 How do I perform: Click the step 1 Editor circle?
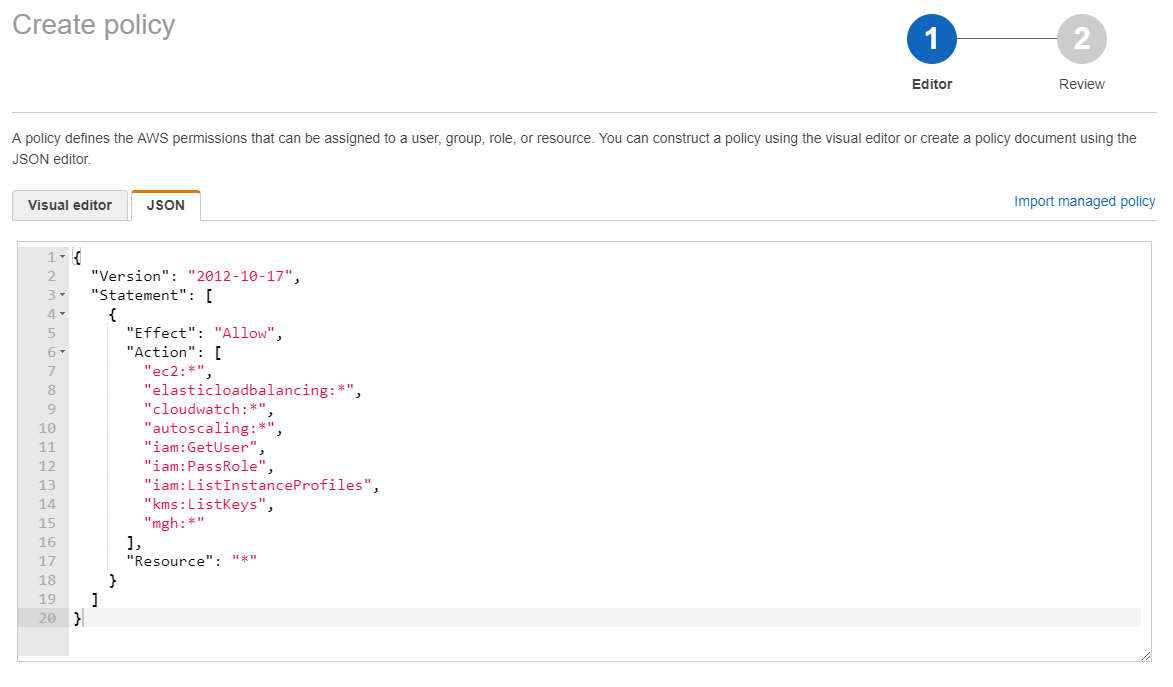[931, 39]
